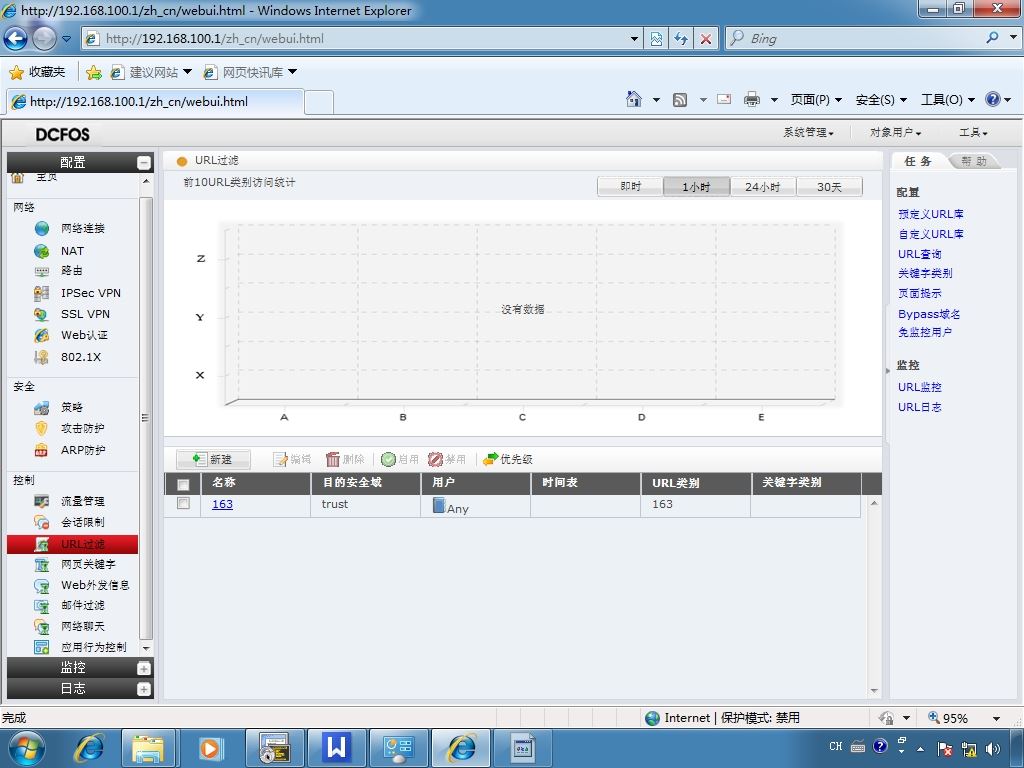This screenshot has height=768, width=1024.
Task: Select the 802.1X icon
Action: 42,357
